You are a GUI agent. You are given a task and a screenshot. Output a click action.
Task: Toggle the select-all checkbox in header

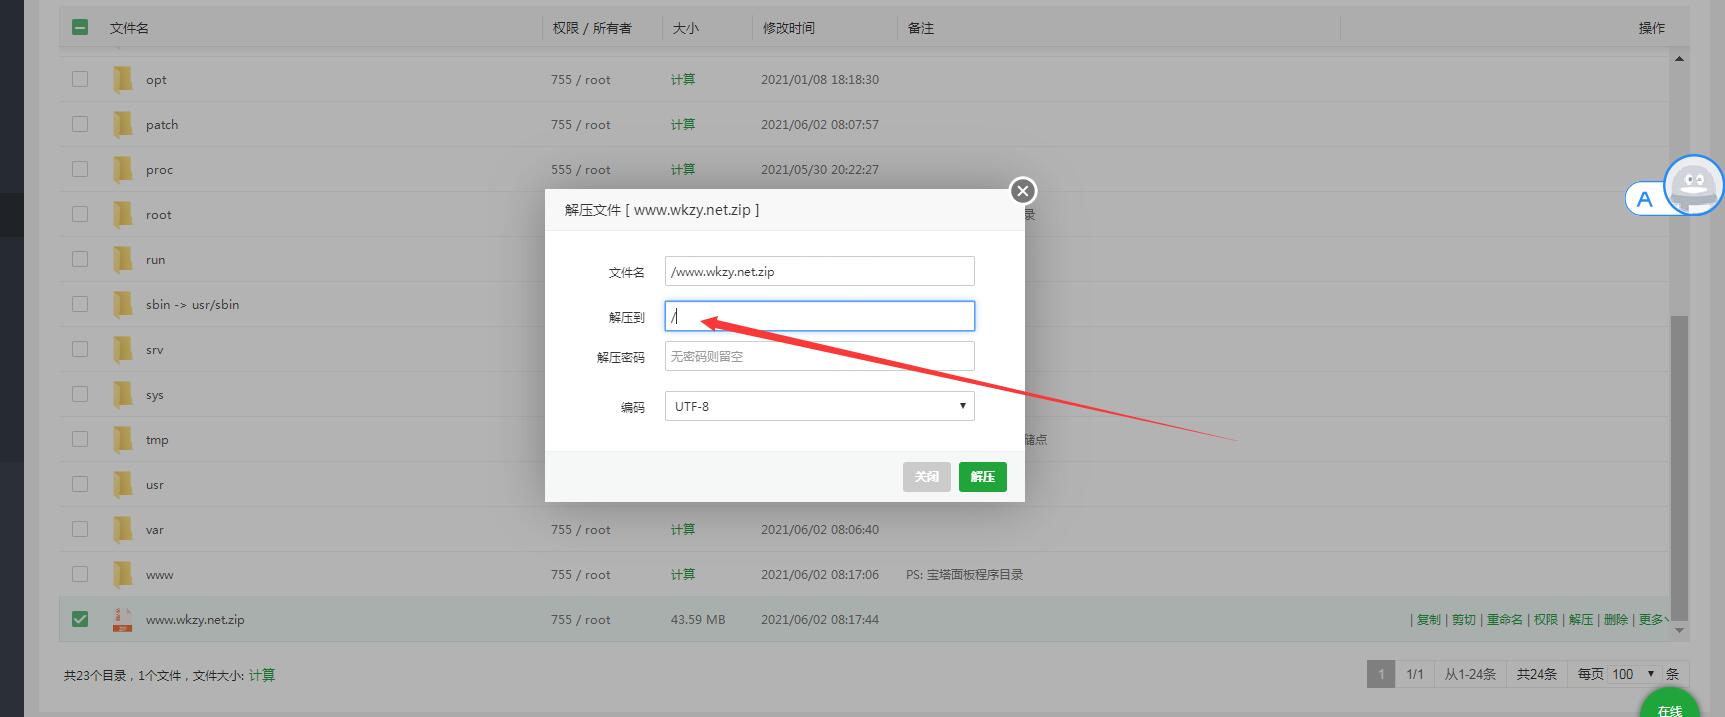(80, 28)
